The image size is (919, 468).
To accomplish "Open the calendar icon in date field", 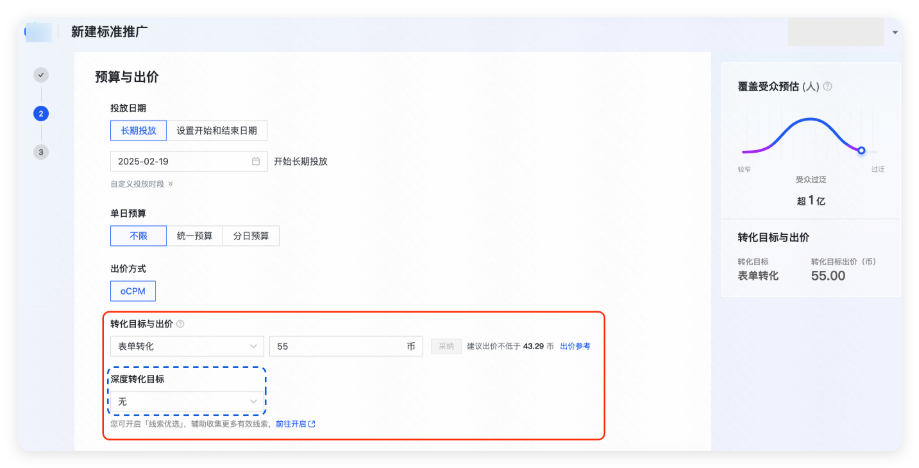I will tap(256, 161).
